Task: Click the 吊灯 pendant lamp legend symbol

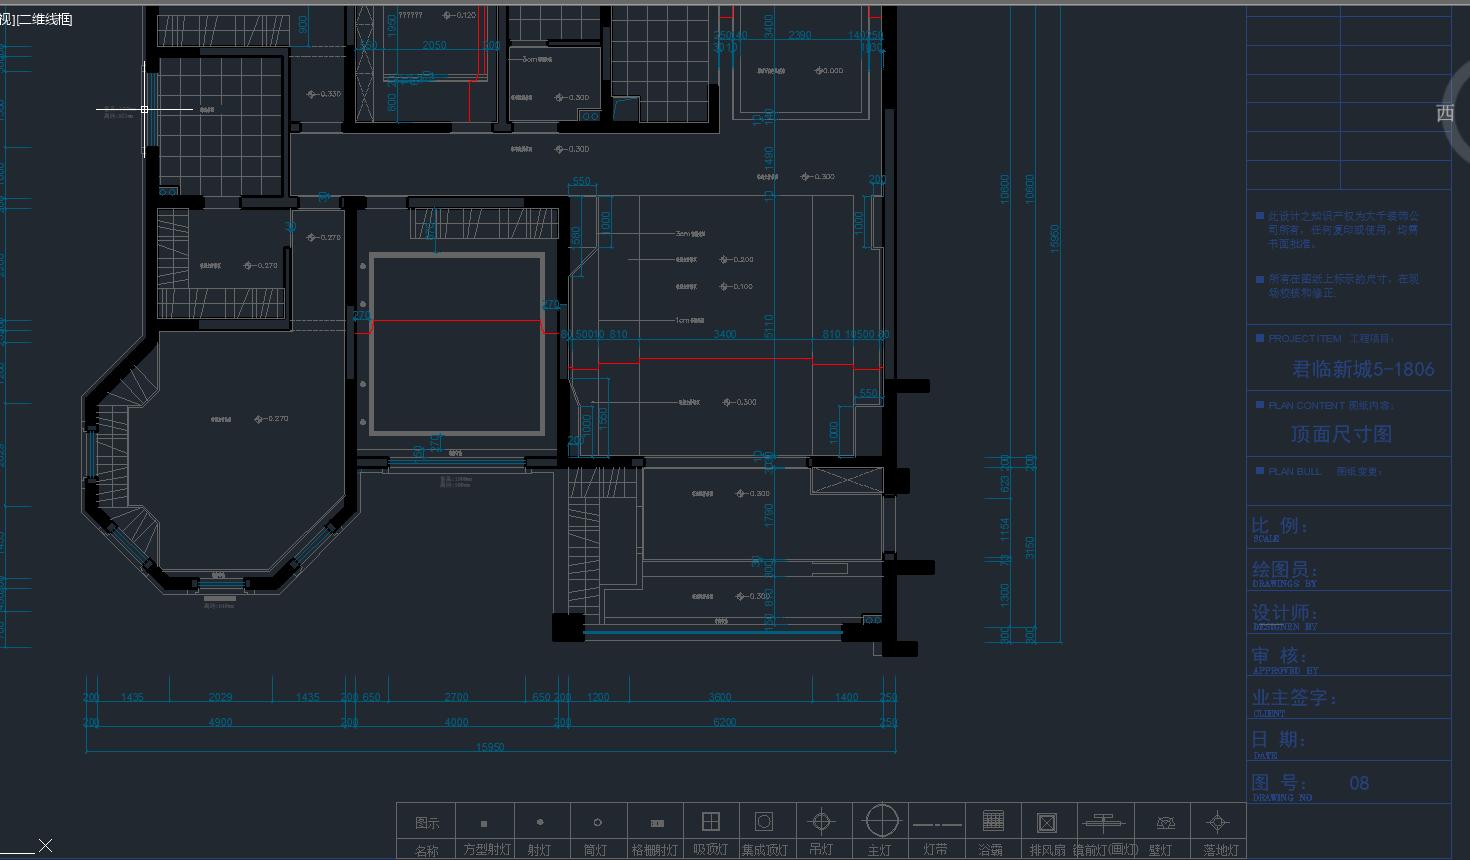Action: (821, 822)
